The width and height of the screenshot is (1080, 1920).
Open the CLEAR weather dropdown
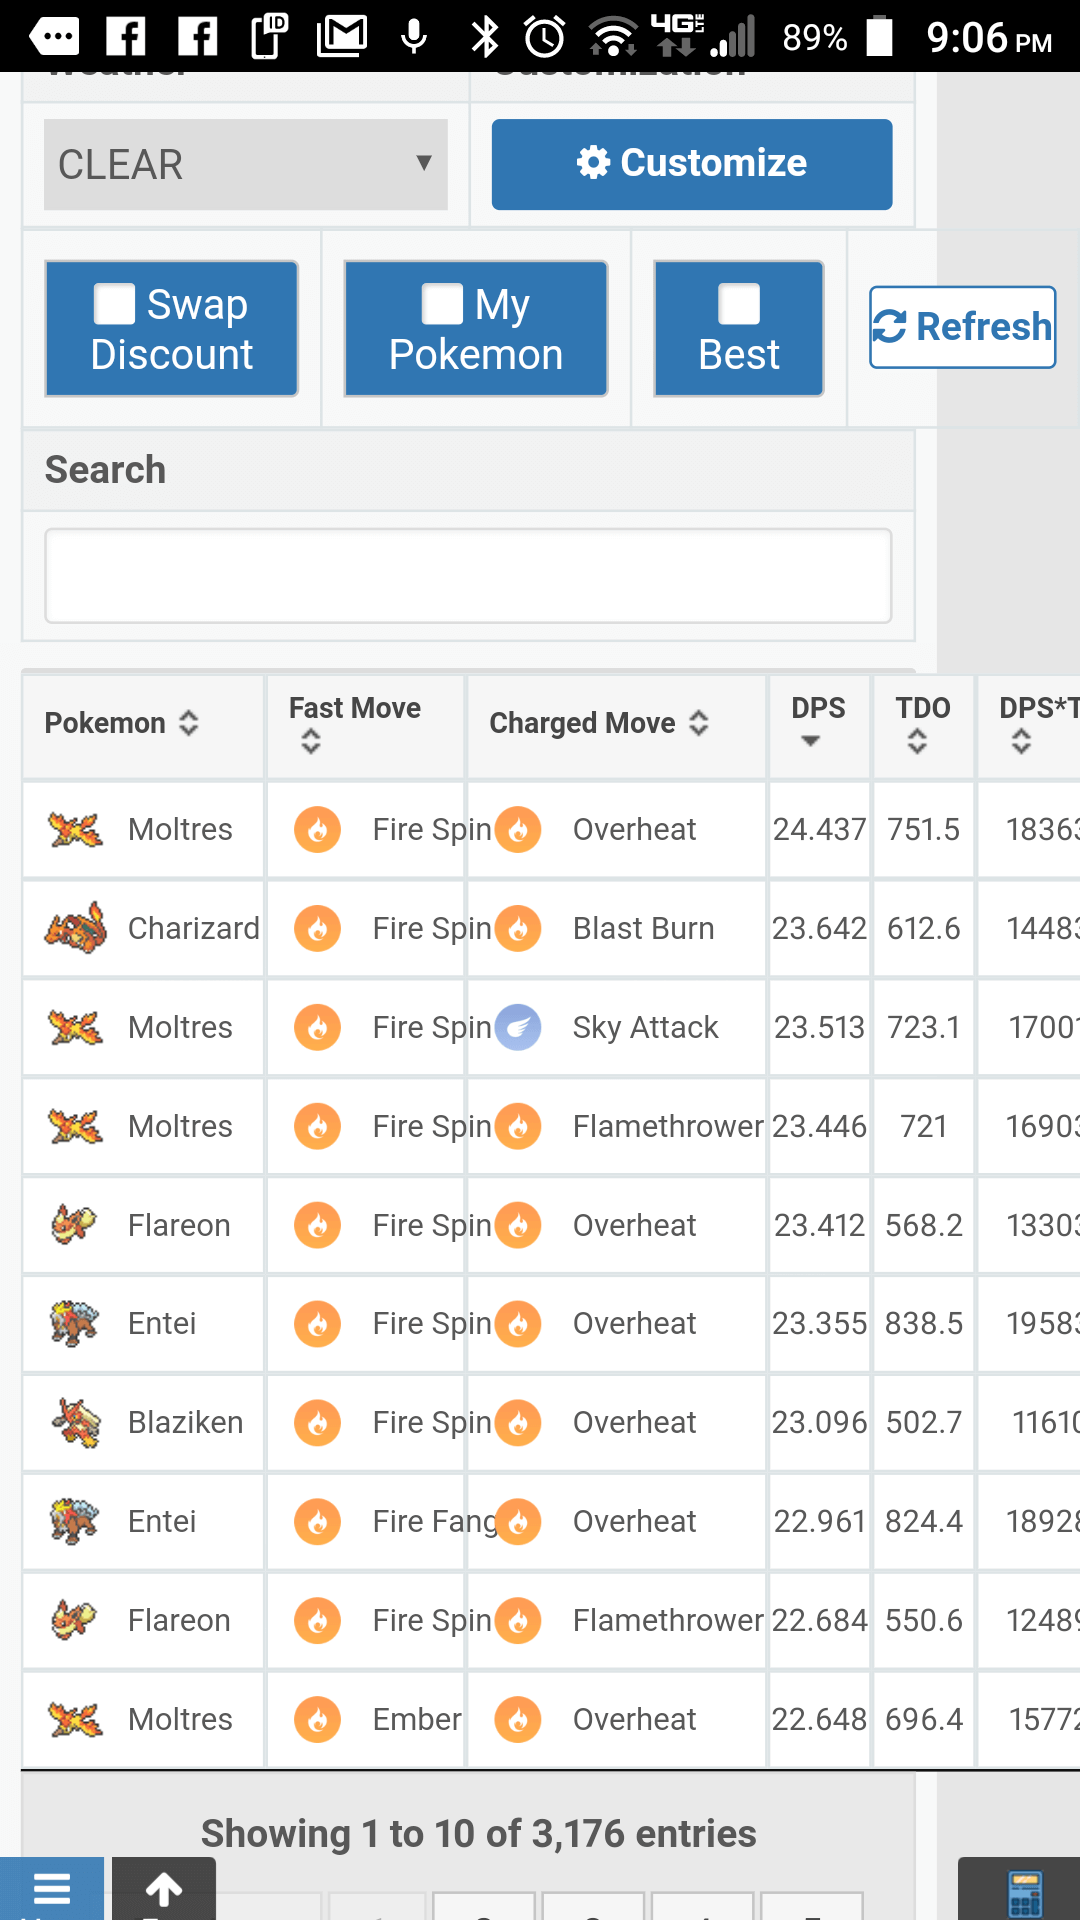[246, 165]
